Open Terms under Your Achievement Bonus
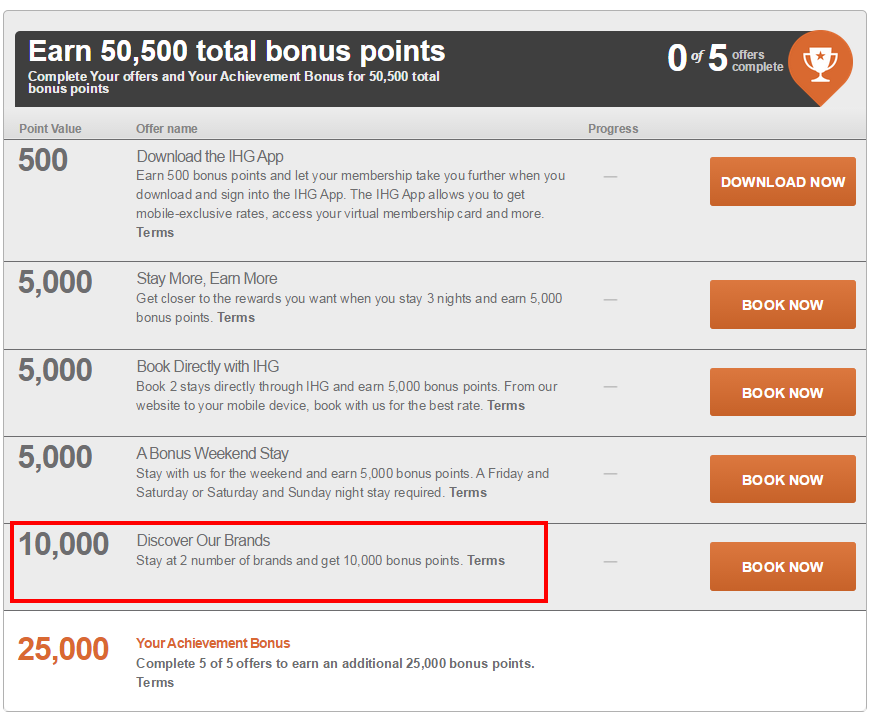Screen dimensions: 878x720 tap(155, 682)
